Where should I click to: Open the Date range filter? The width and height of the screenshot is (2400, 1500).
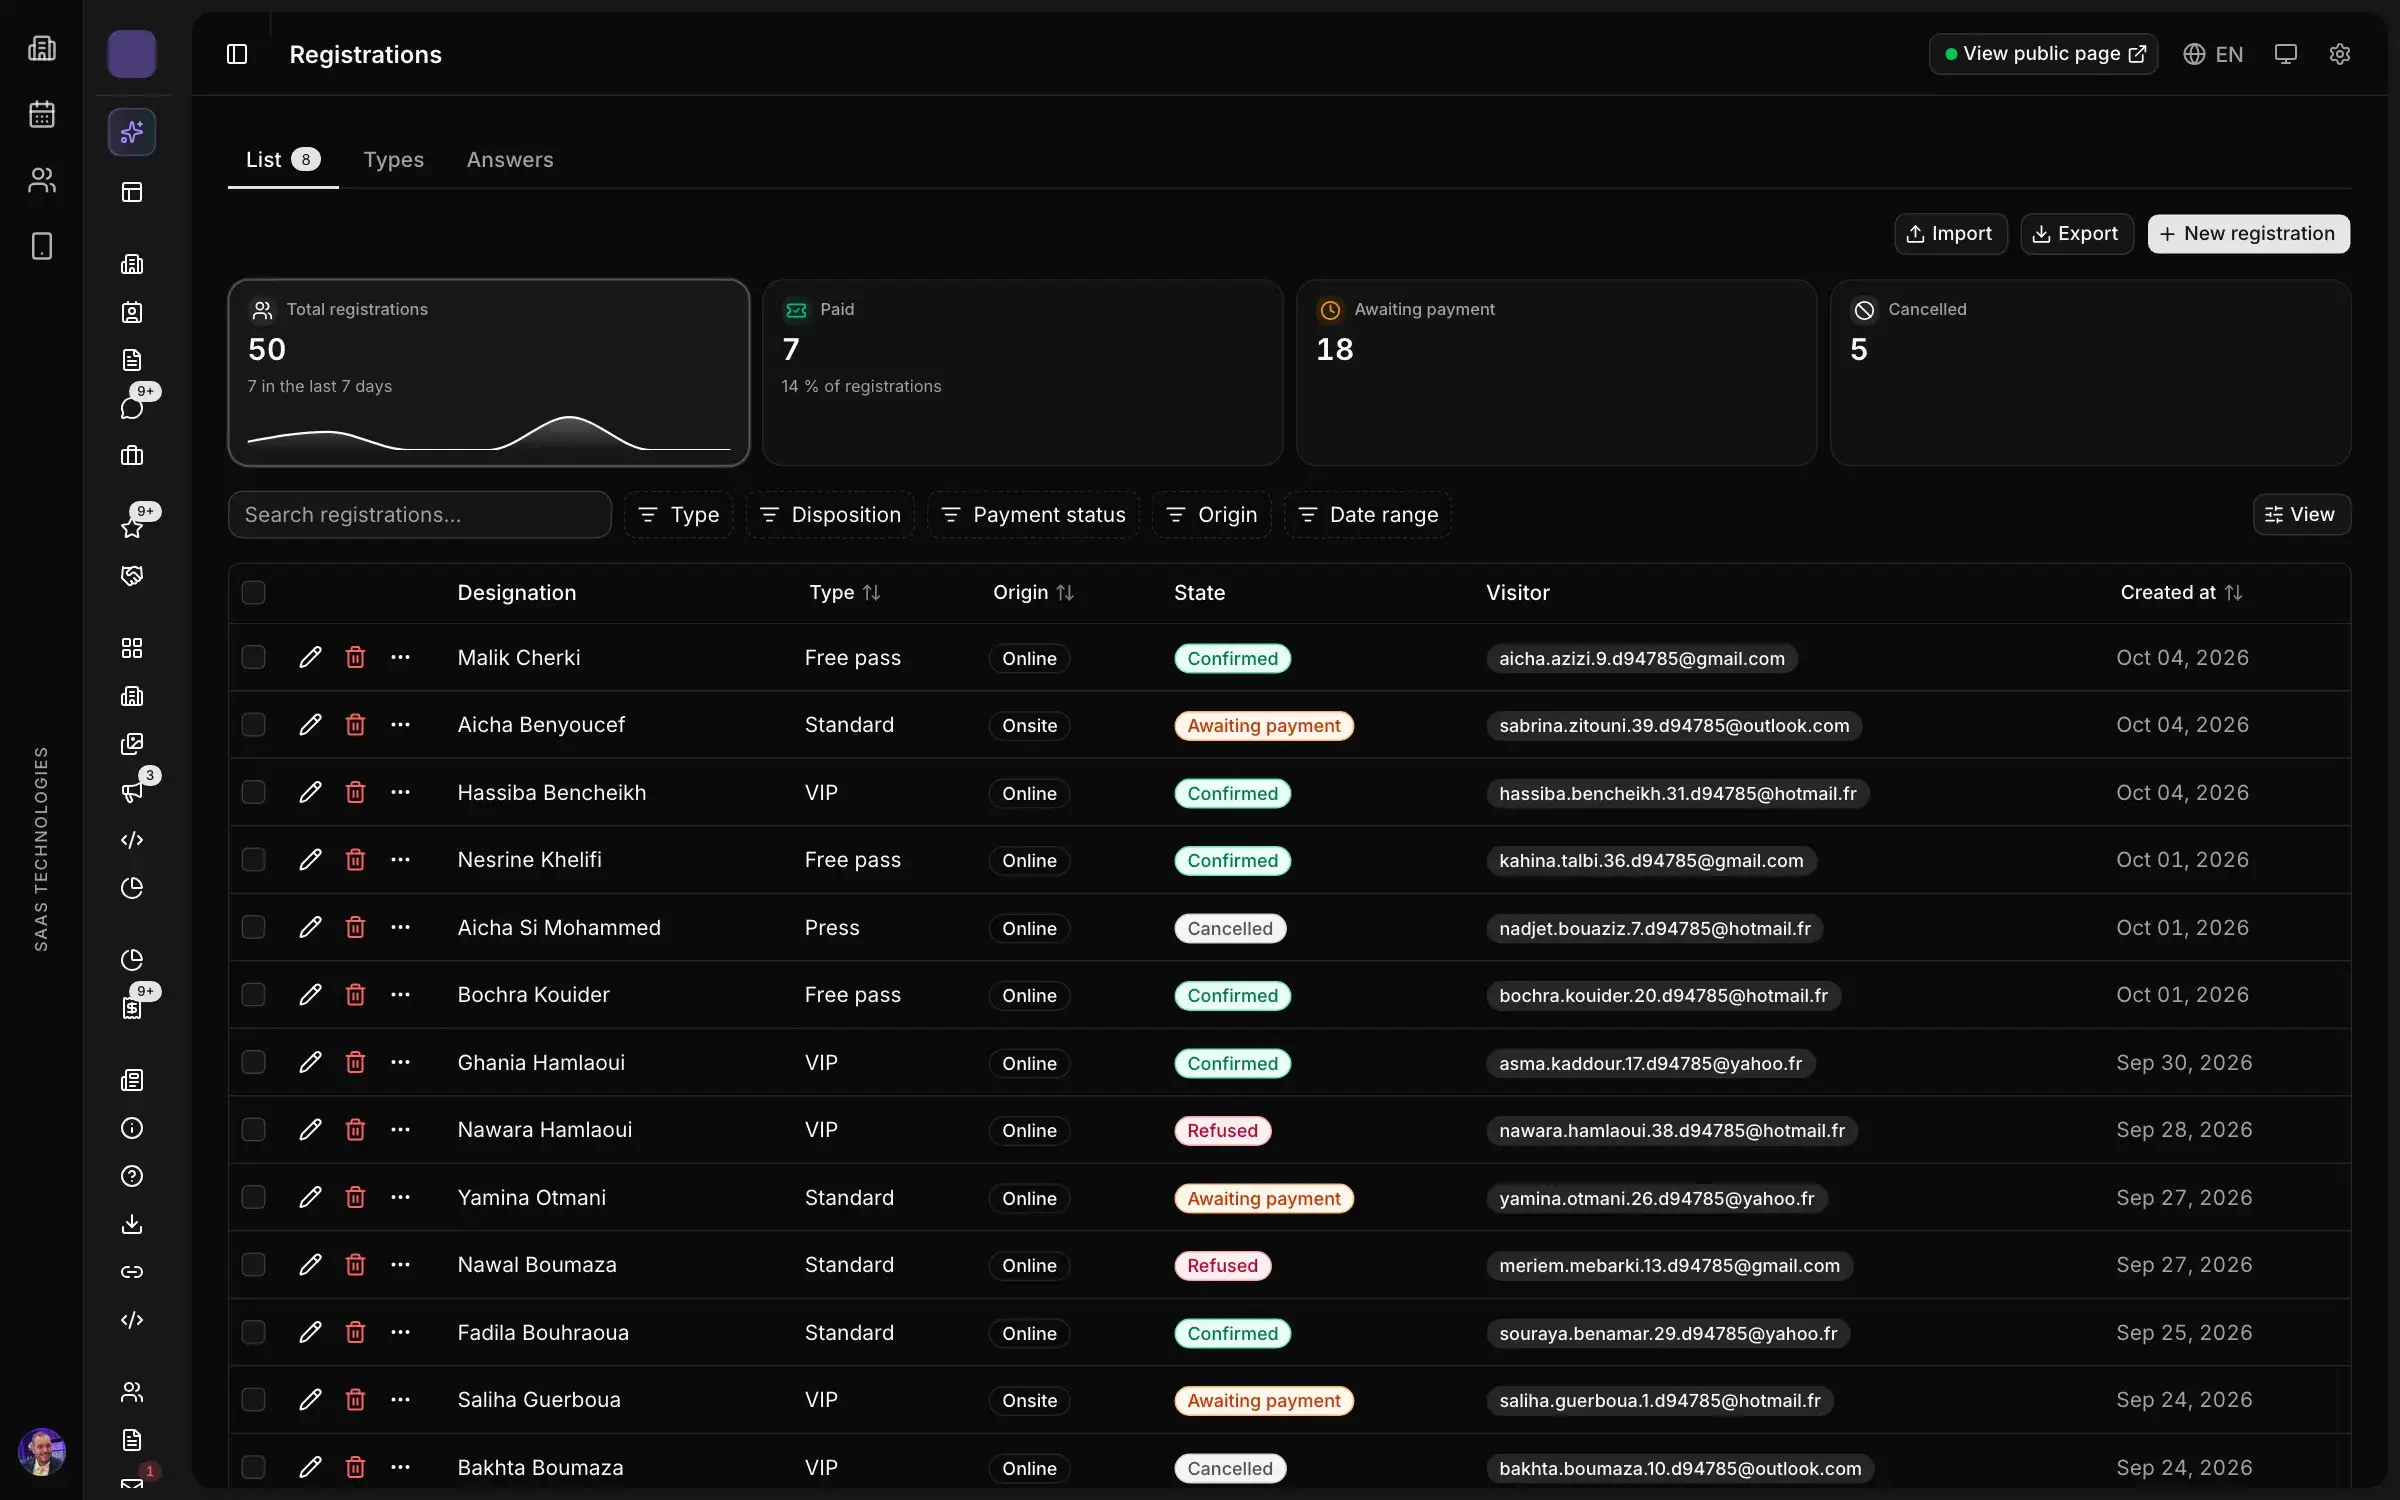coord(1368,515)
